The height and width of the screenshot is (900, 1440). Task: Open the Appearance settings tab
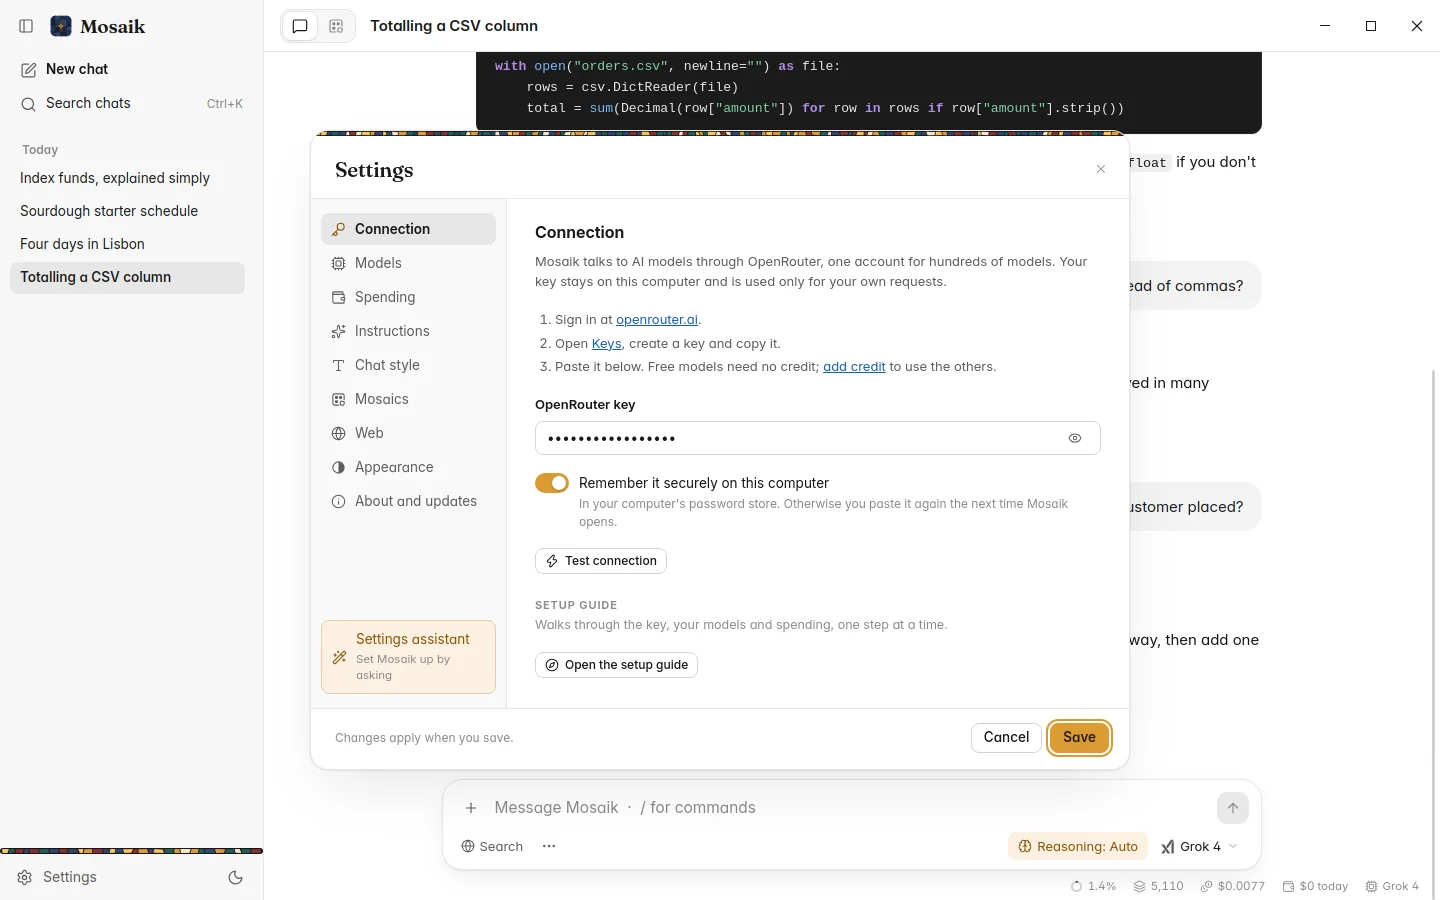408,467
